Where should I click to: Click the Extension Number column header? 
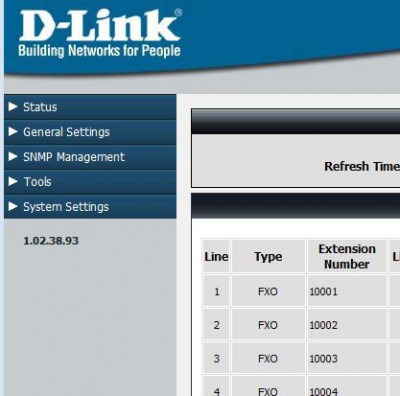pos(347,256)
